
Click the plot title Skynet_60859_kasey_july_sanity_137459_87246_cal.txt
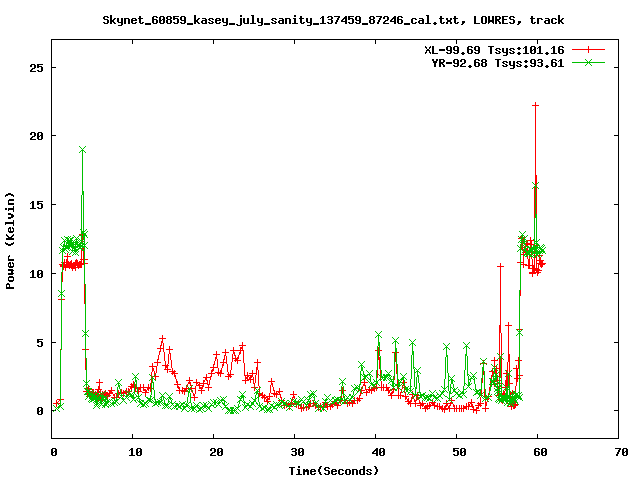tap(333, 20)
